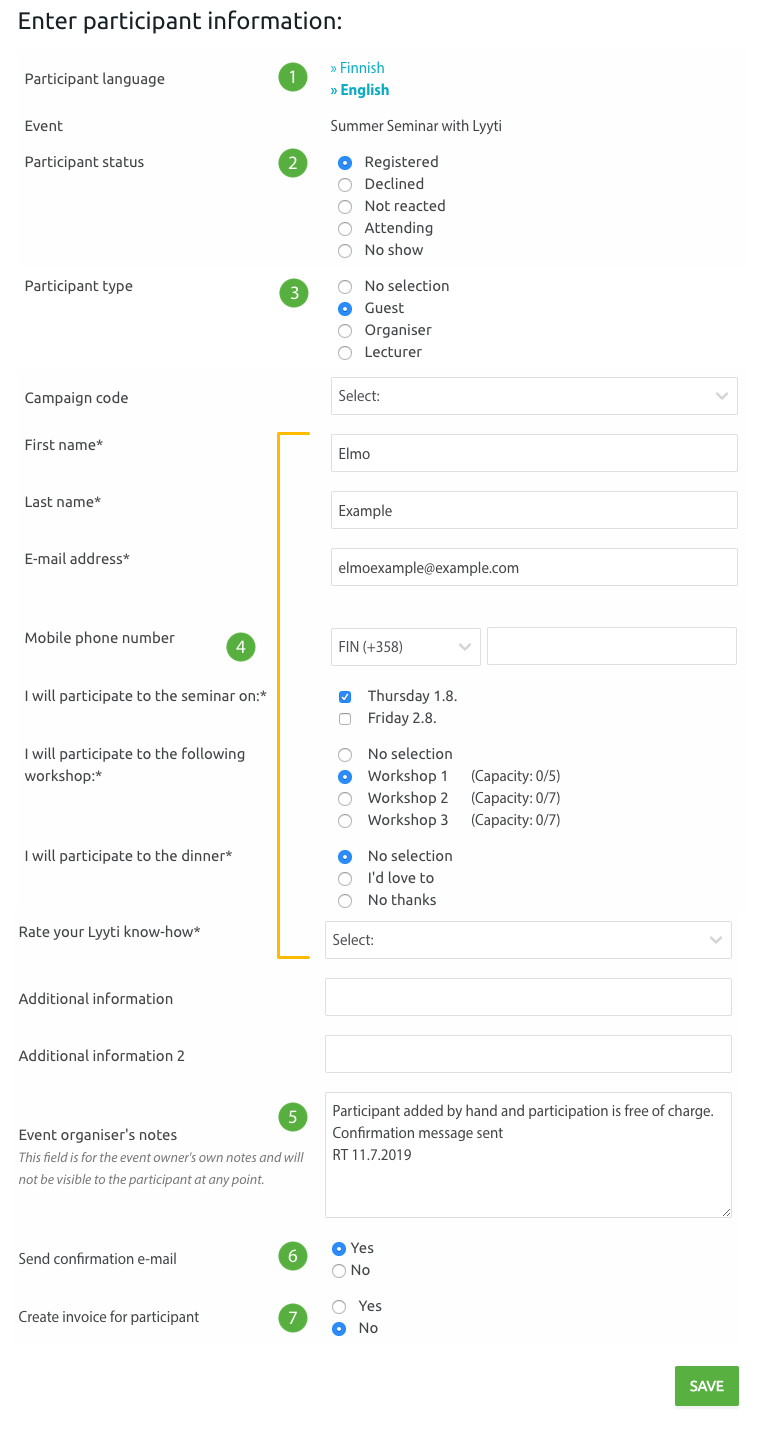Open the Rate your Lyyti know-how dropdown
This screenshot has height=1435, width=780.
pos(528,940)
